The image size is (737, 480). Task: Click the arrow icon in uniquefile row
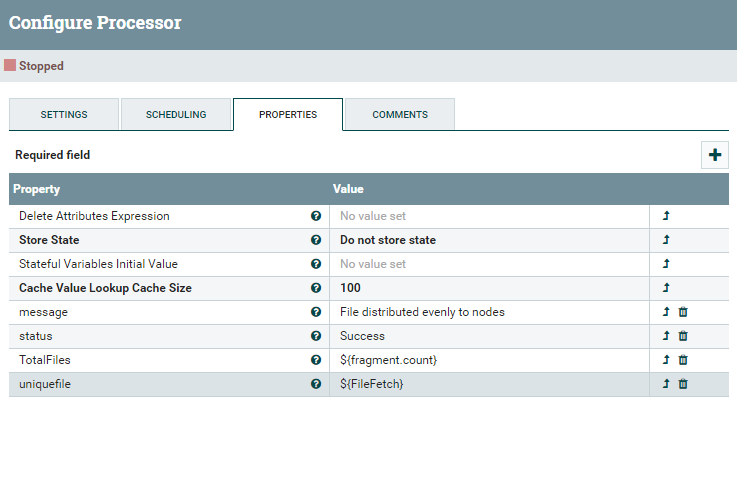pos(666,384)
